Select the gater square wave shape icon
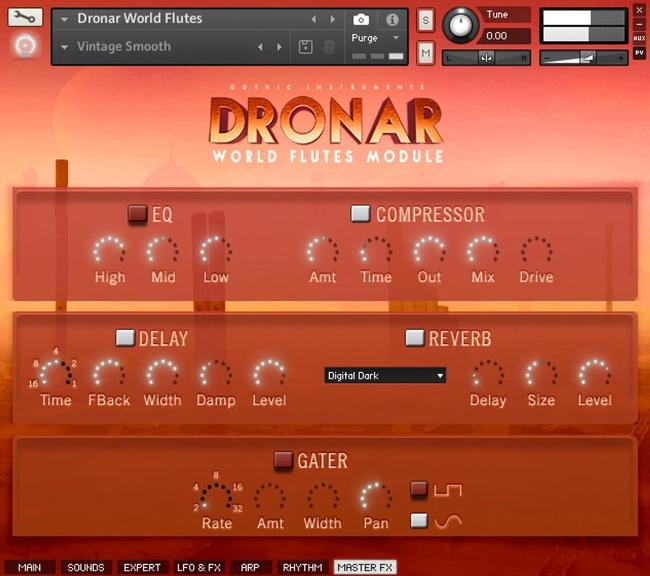 (x=448, y=490)
